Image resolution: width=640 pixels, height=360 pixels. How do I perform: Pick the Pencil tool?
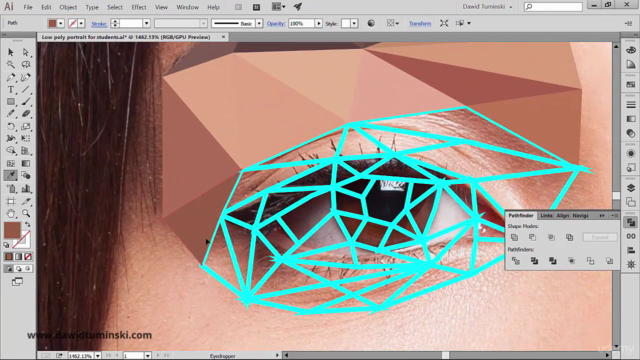click(11, 114)
